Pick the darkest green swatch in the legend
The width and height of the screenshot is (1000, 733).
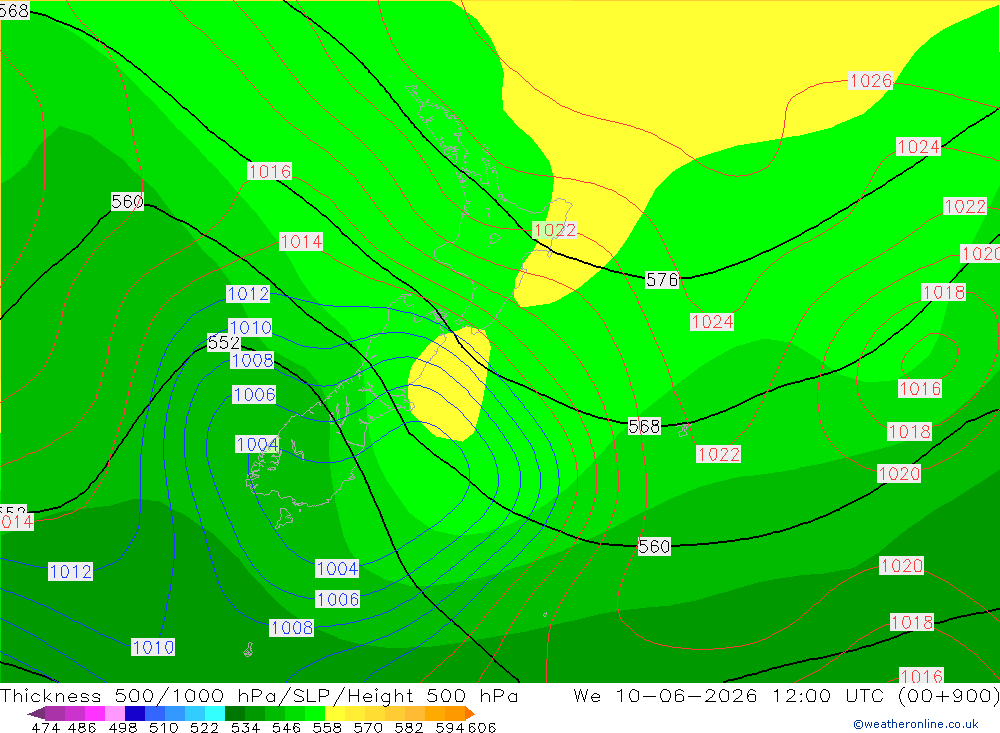pos(235,713)
